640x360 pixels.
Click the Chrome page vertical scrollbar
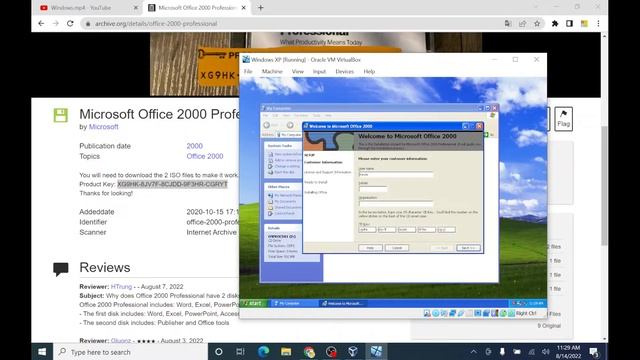pyautogui.click(x=604, y=186)
